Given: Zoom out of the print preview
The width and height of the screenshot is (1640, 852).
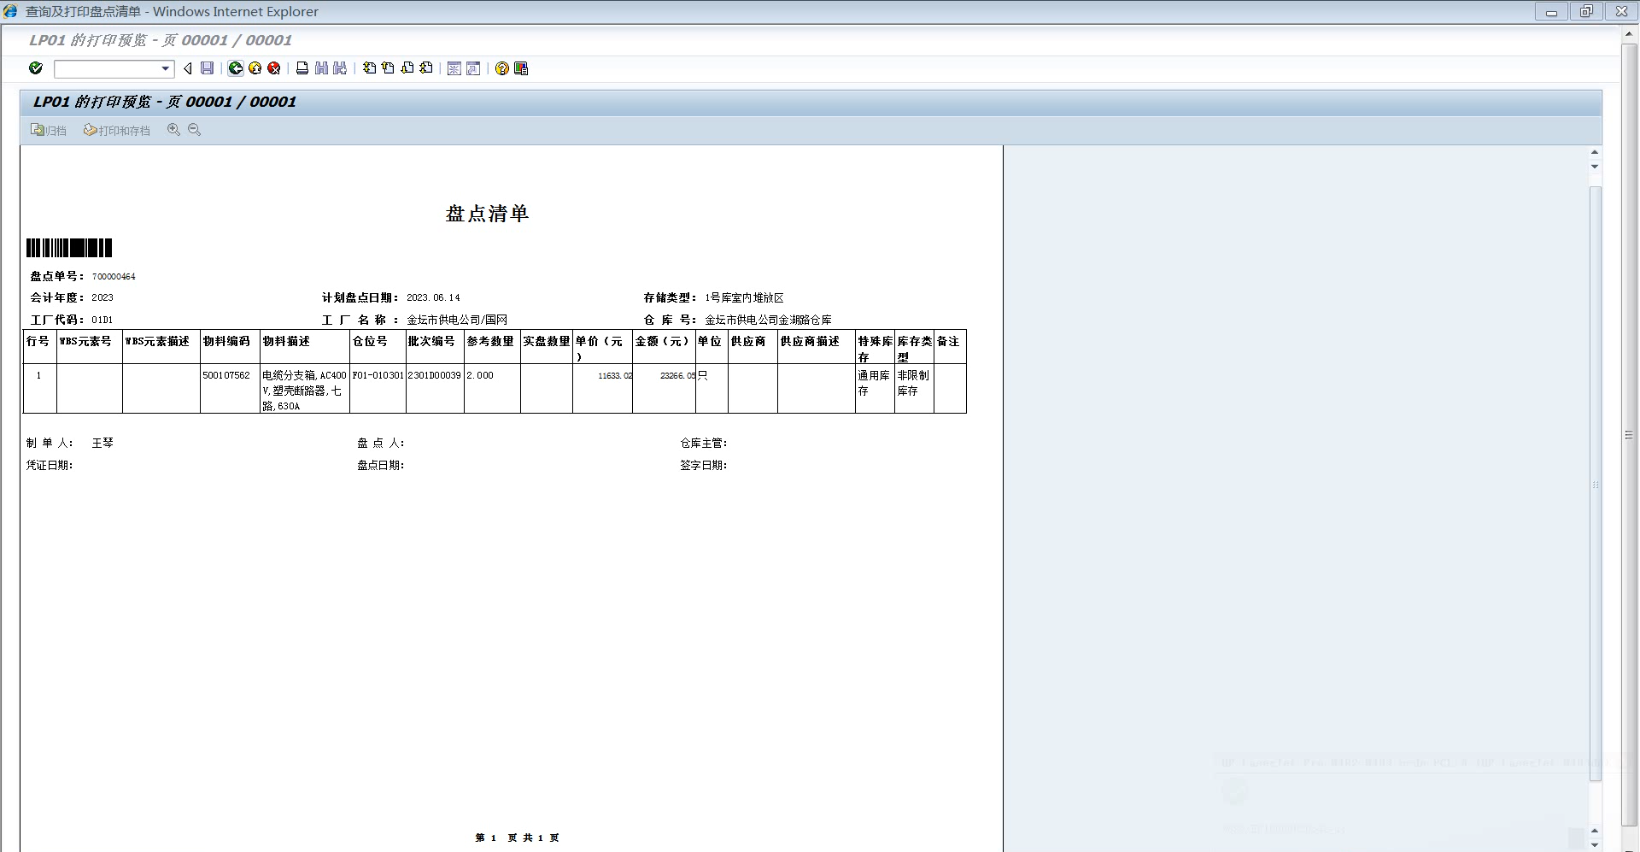Looking at the screenshot, I should pos(195,130).
